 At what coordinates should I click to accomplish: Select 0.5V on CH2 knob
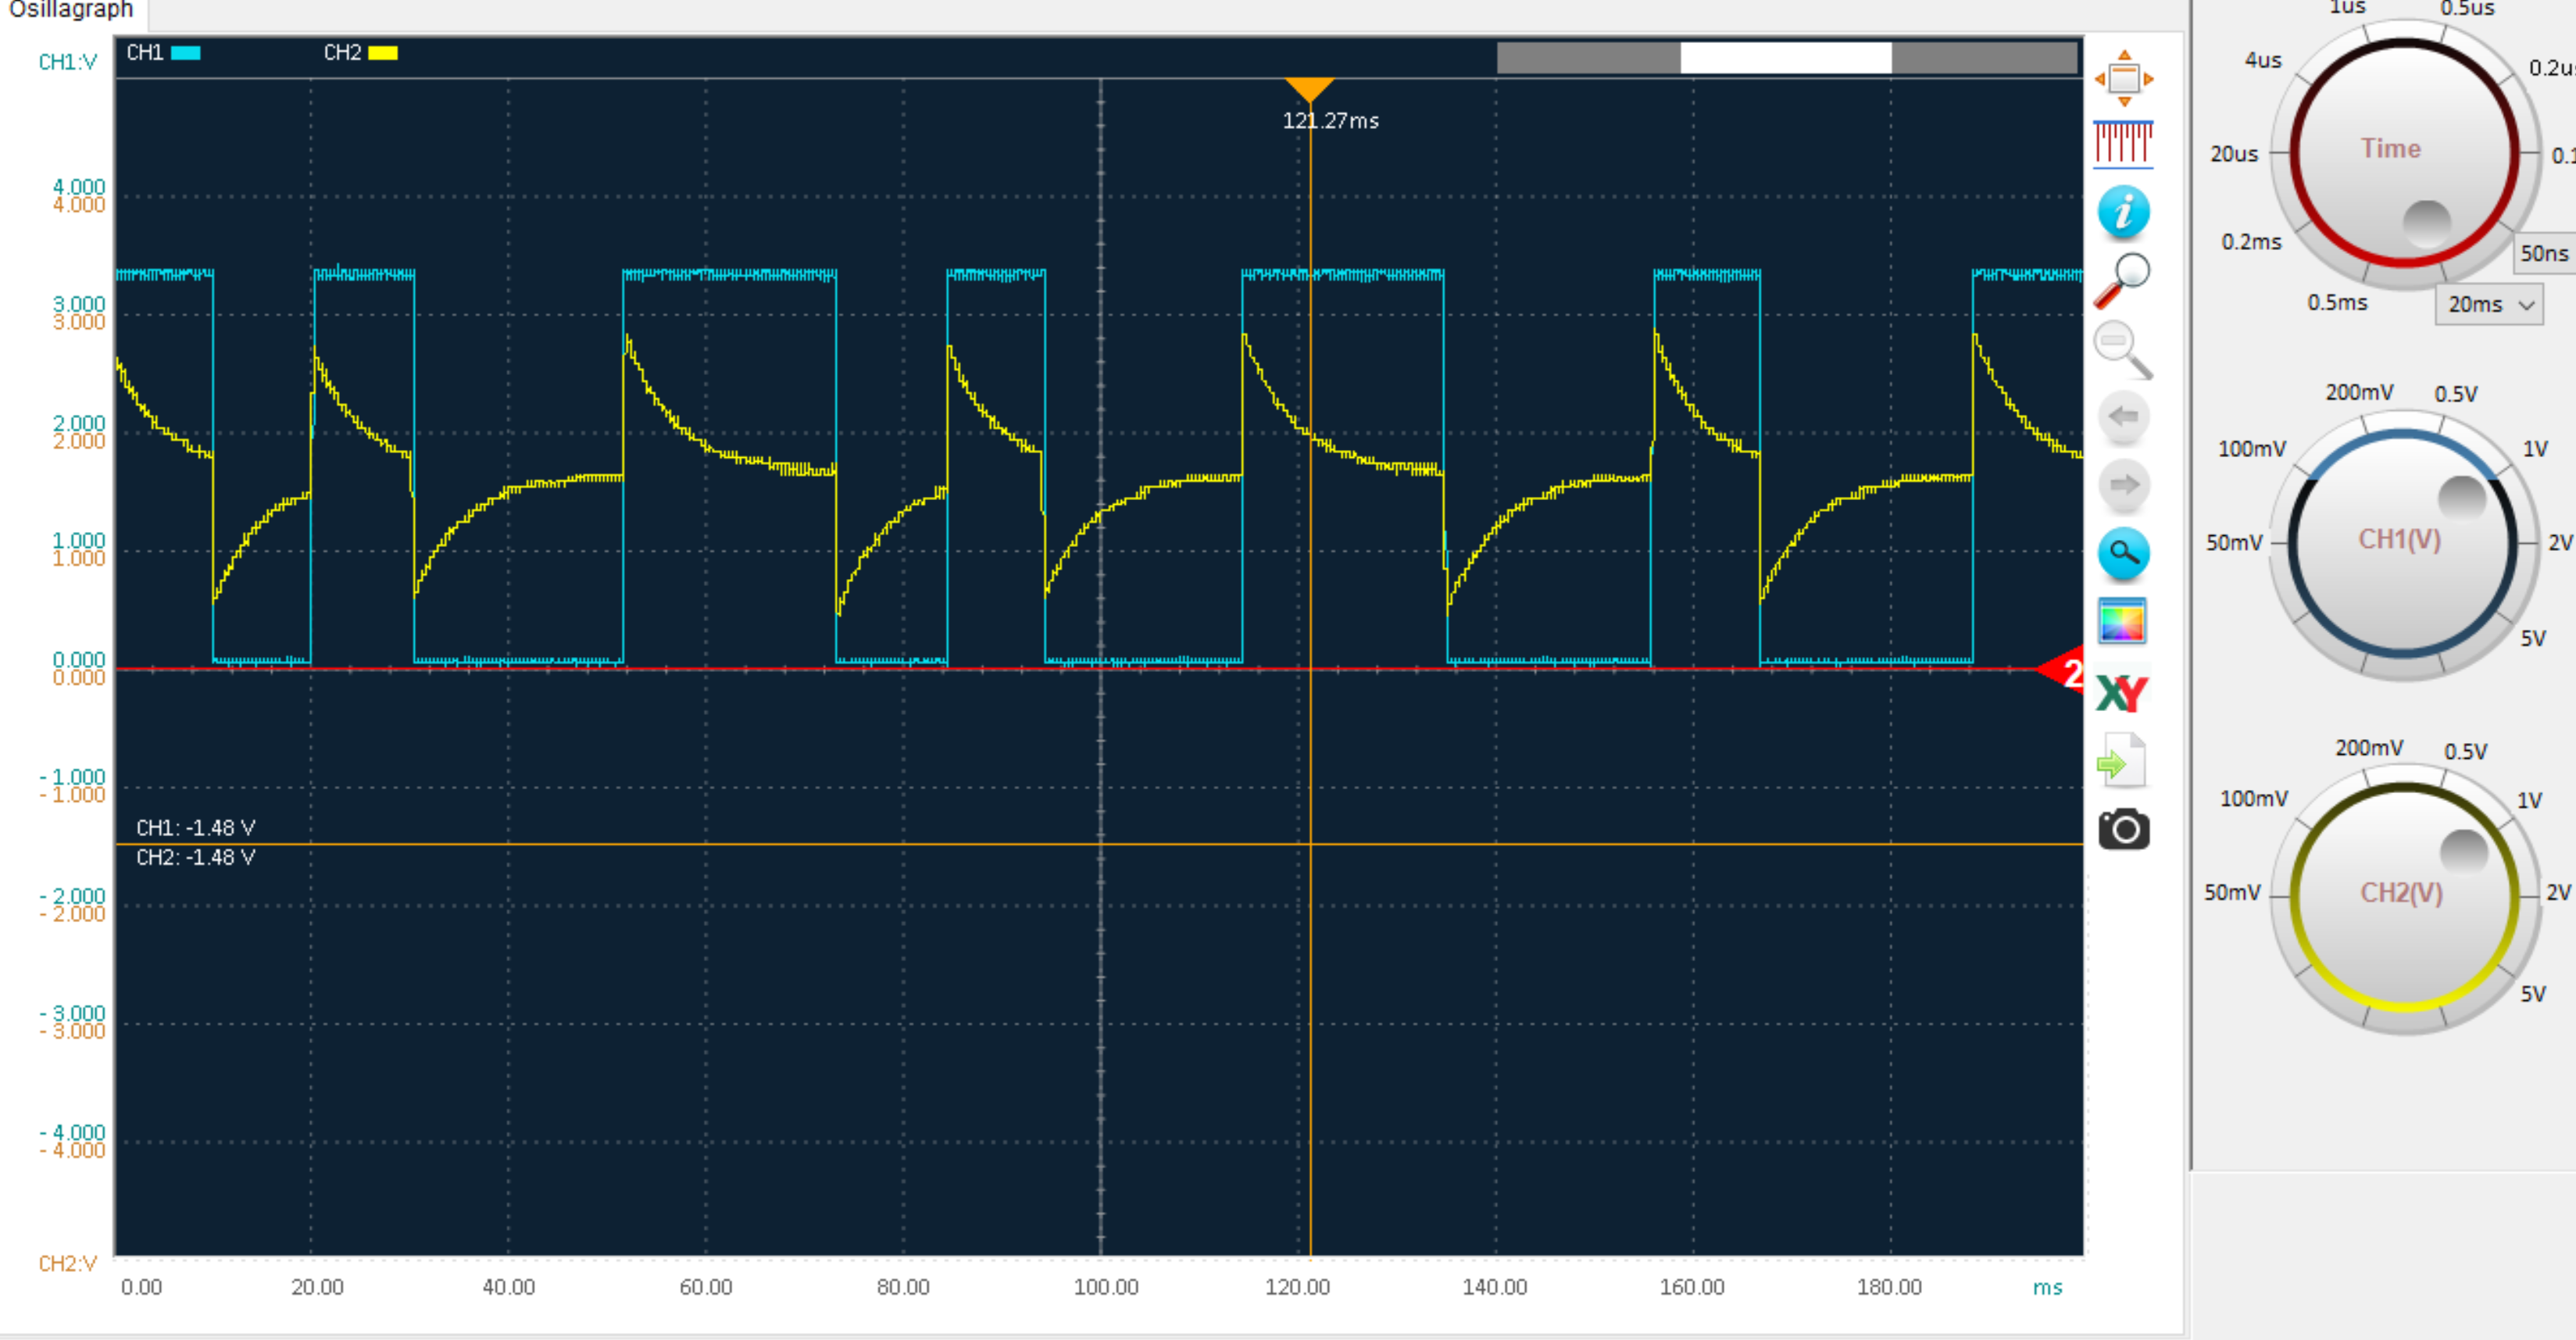[x=2465, y=751]
